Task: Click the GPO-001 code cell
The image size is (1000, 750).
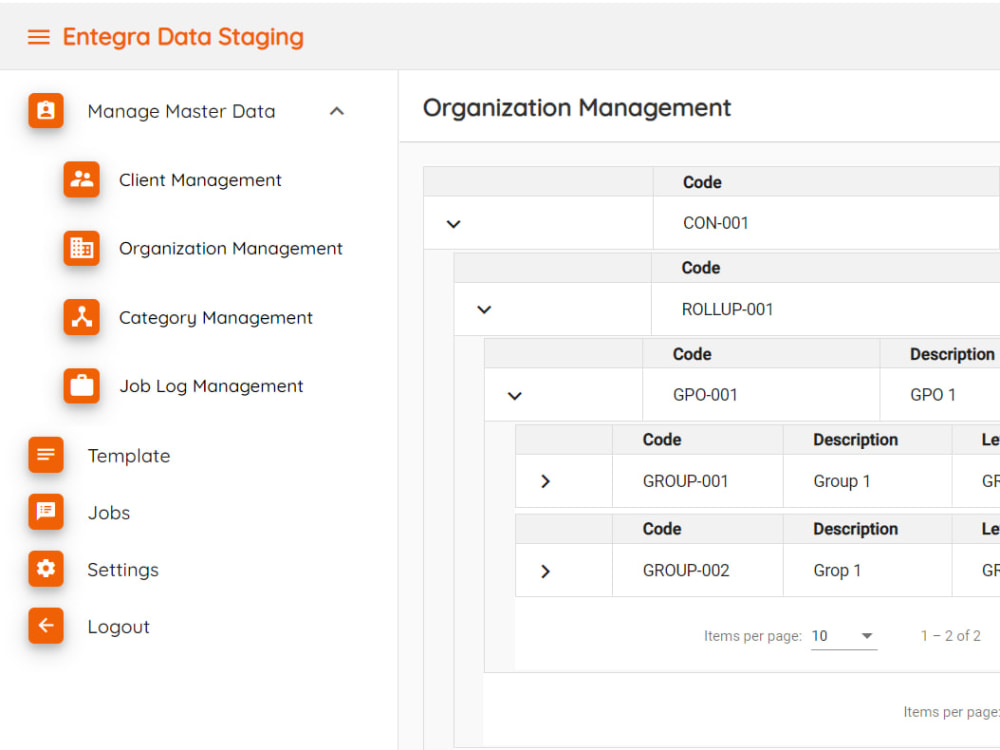Action: [761, 395]
